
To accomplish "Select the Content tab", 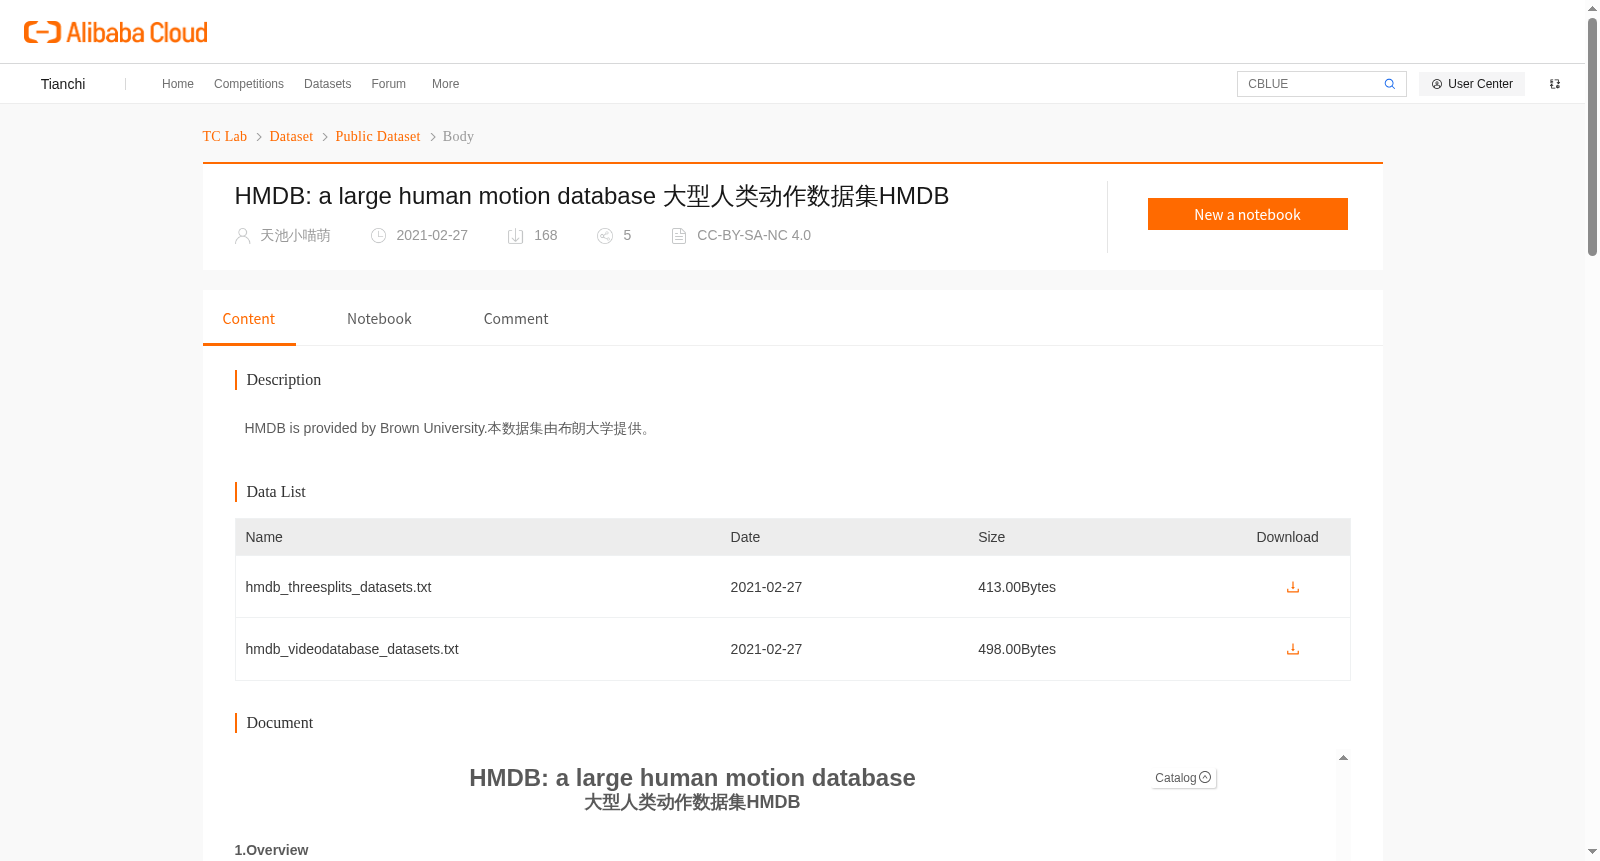I will [249, 319].
